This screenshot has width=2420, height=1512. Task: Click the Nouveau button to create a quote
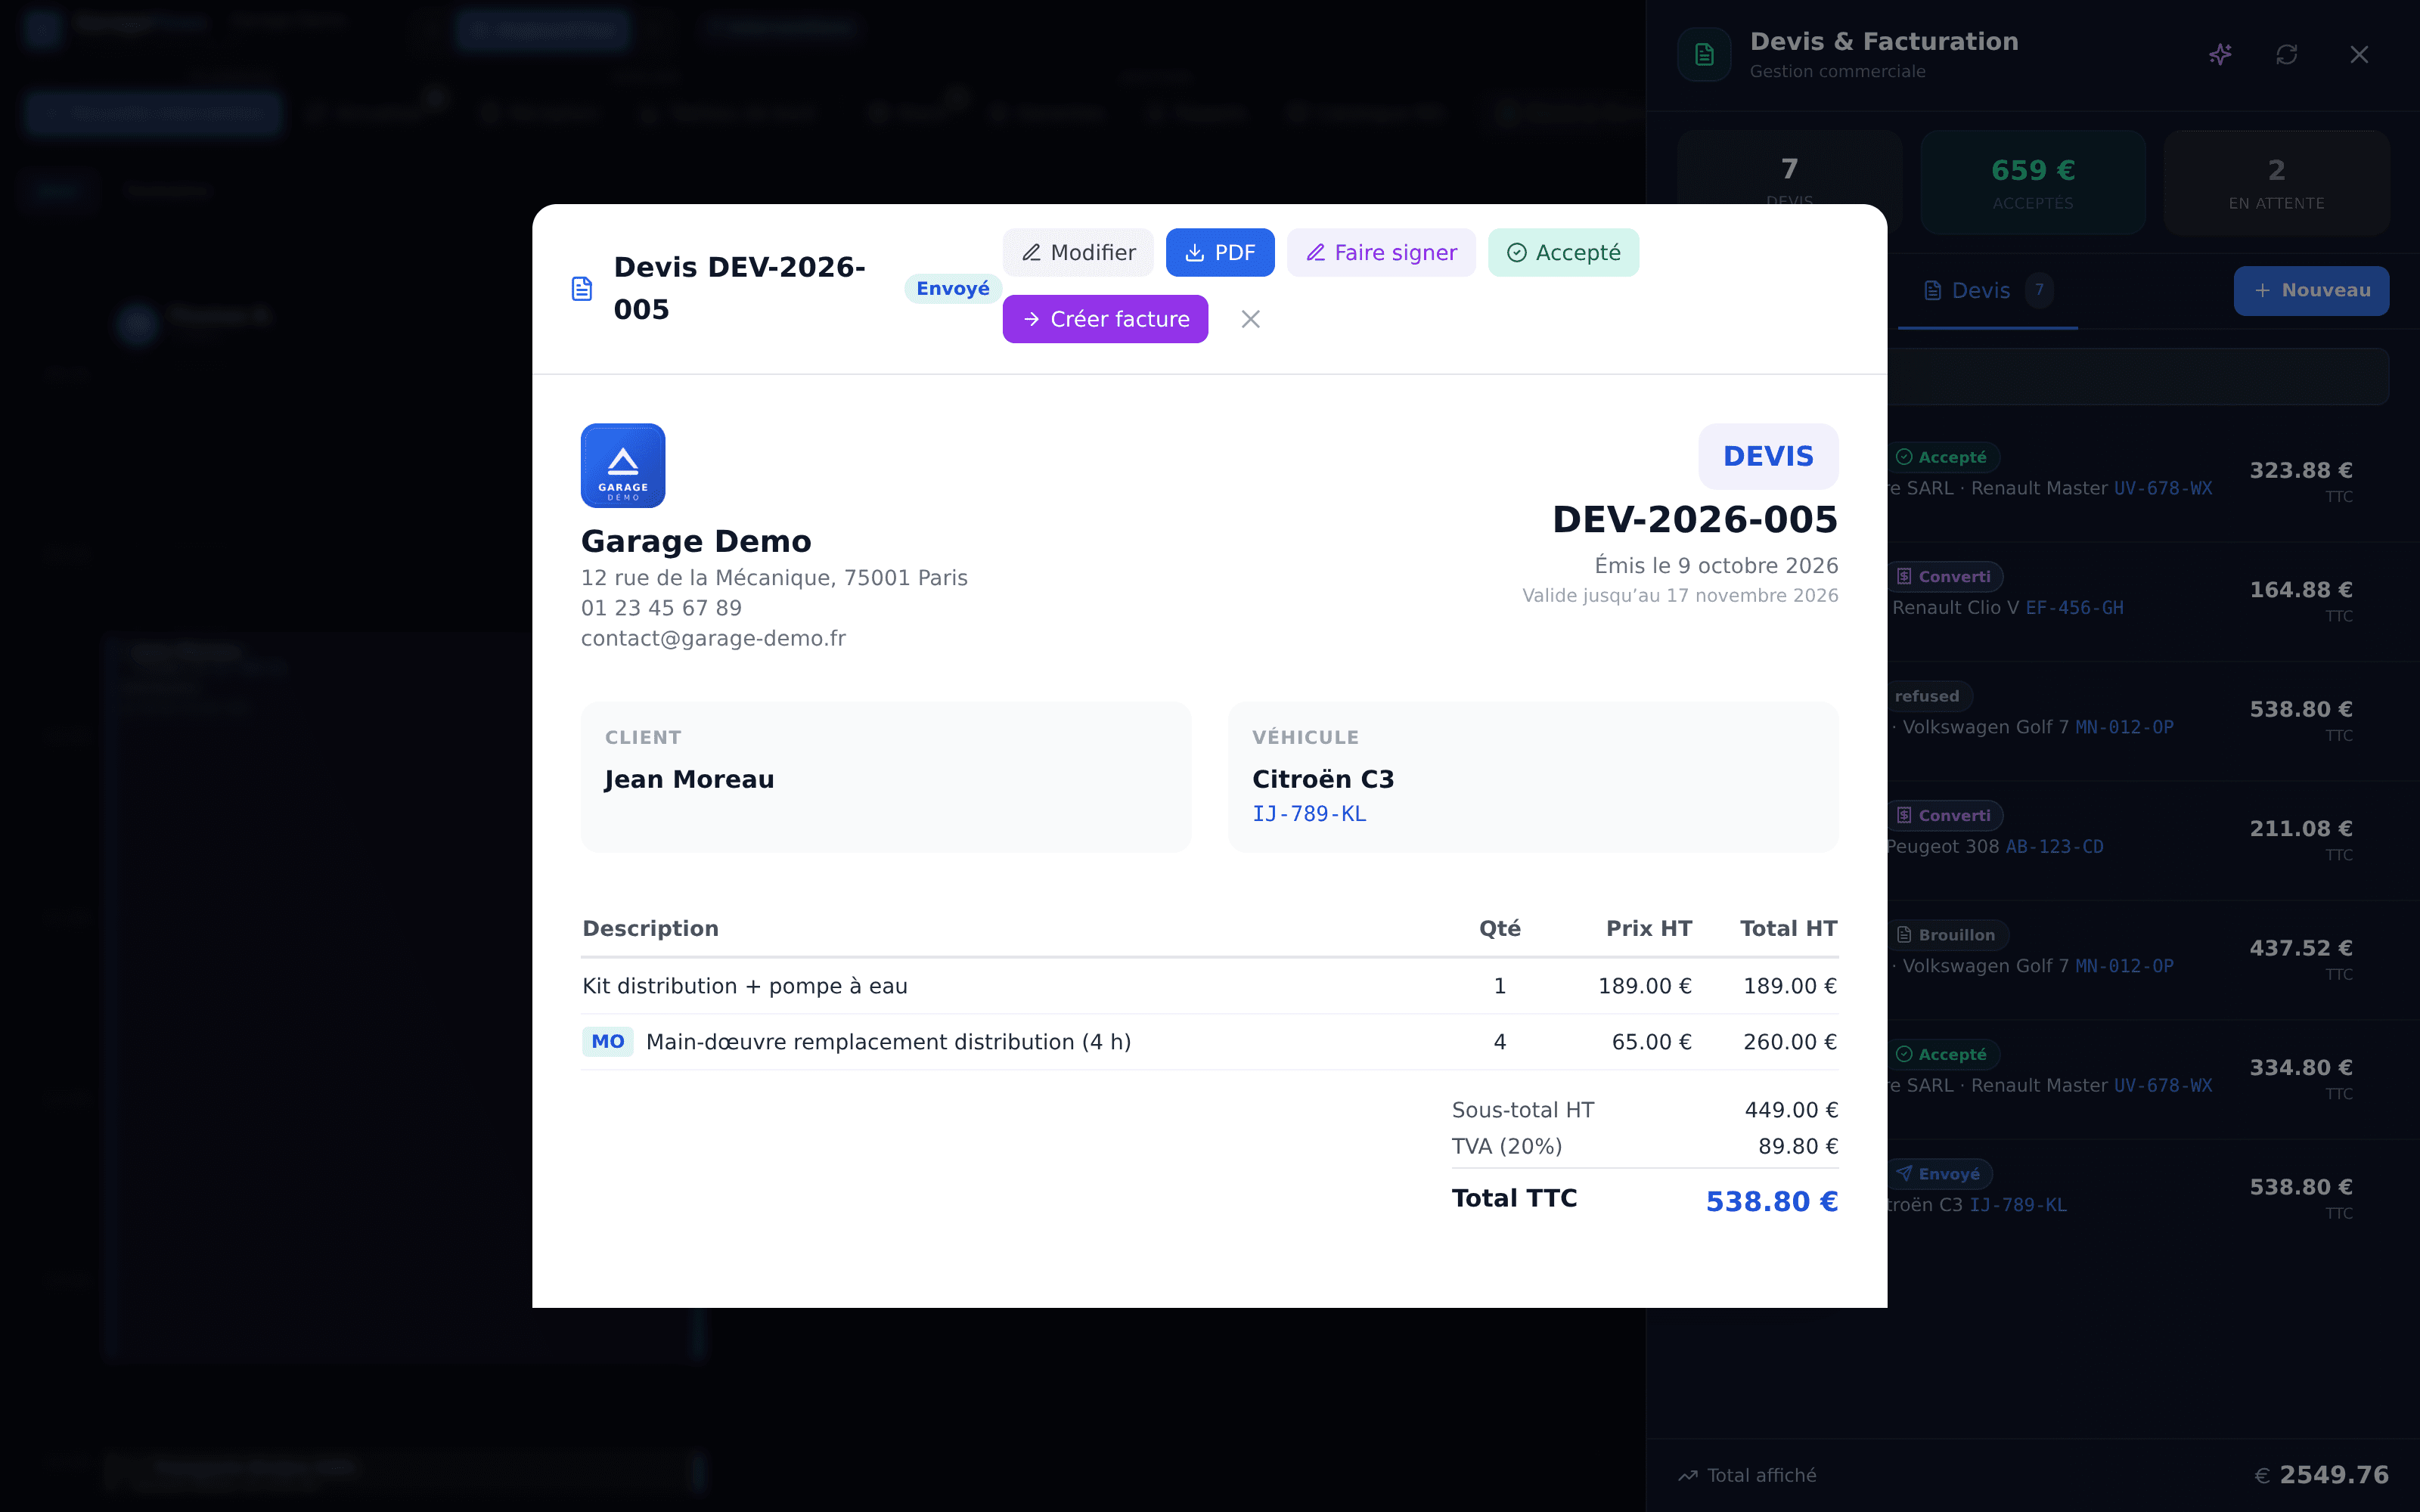point(2311,290)
